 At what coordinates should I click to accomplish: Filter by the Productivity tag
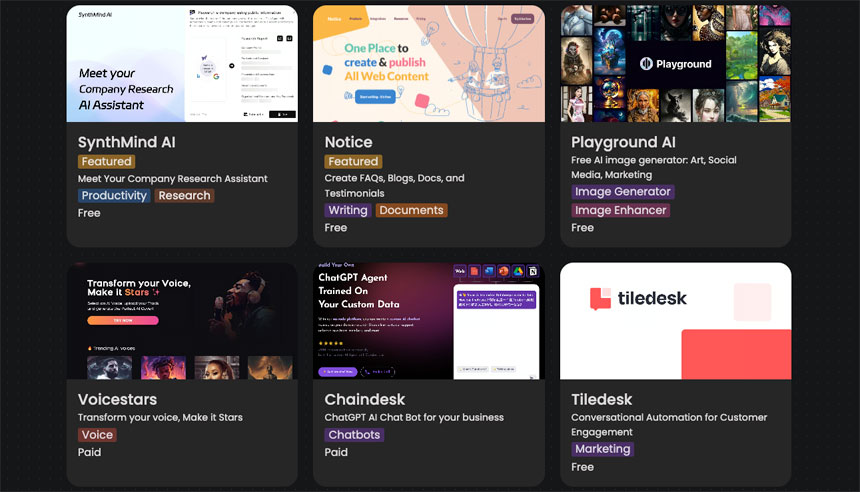pyautogui.click(x=114, y=196)
